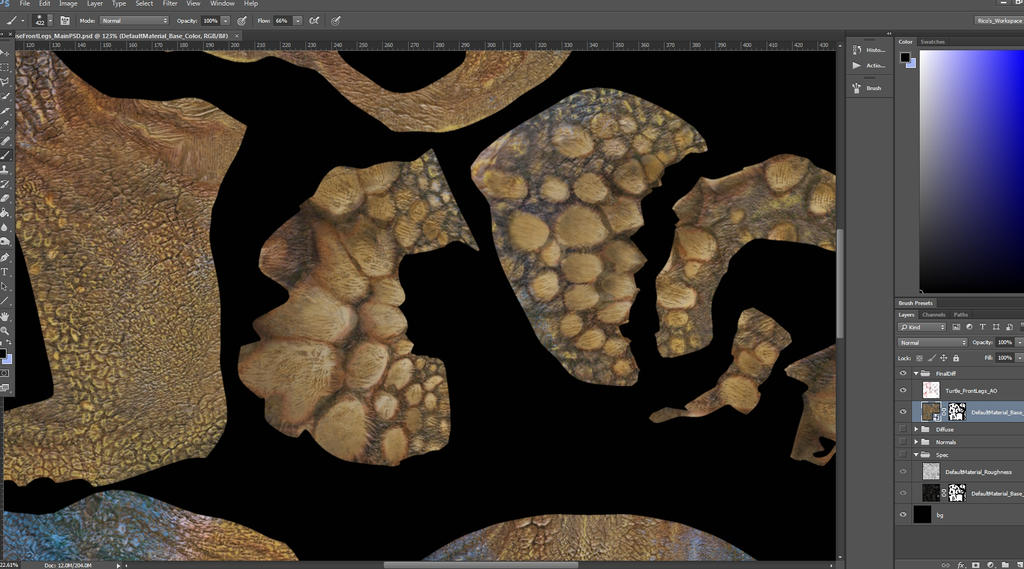Collapse the Spec group
This screenshot has width=1024, height=569.
(x=916, y=455)
